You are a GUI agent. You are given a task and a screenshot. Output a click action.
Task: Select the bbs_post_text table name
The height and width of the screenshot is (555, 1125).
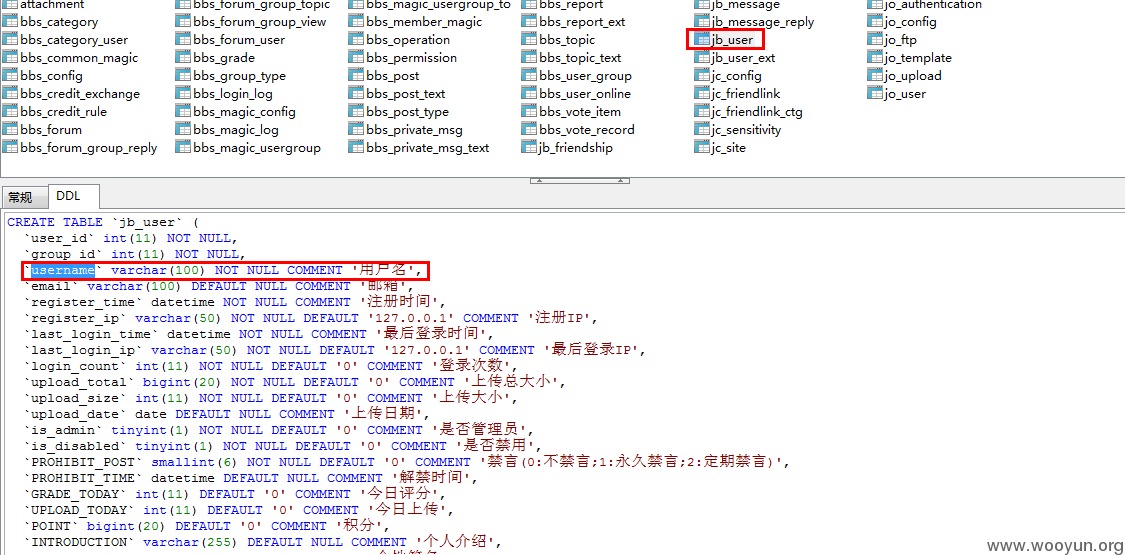405,94
